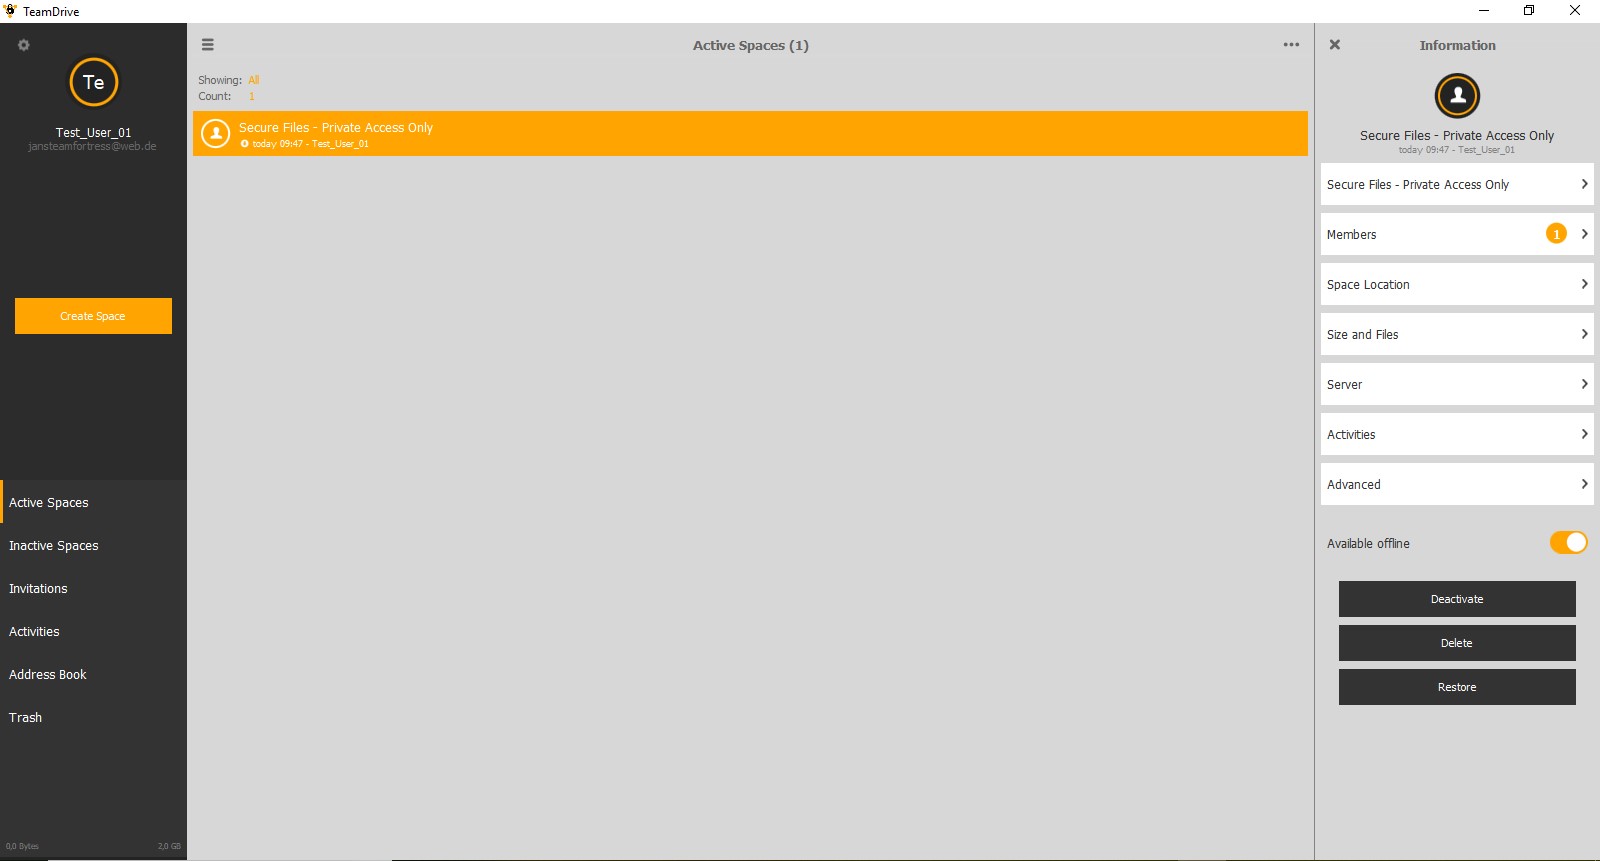Click the Members count badge
This screenshot has height=861, width=1600.
point(1556,234)
